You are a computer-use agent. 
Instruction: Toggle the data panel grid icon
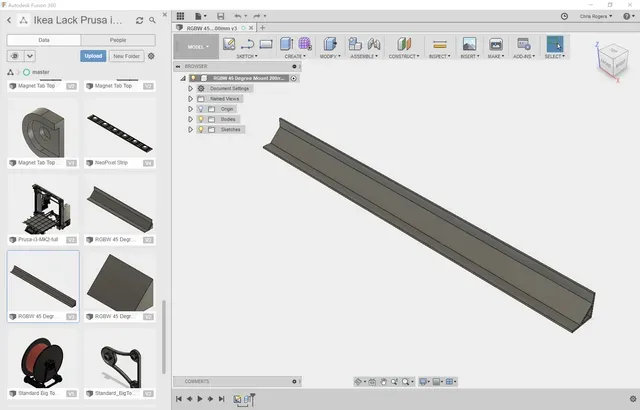click(180, 16)
